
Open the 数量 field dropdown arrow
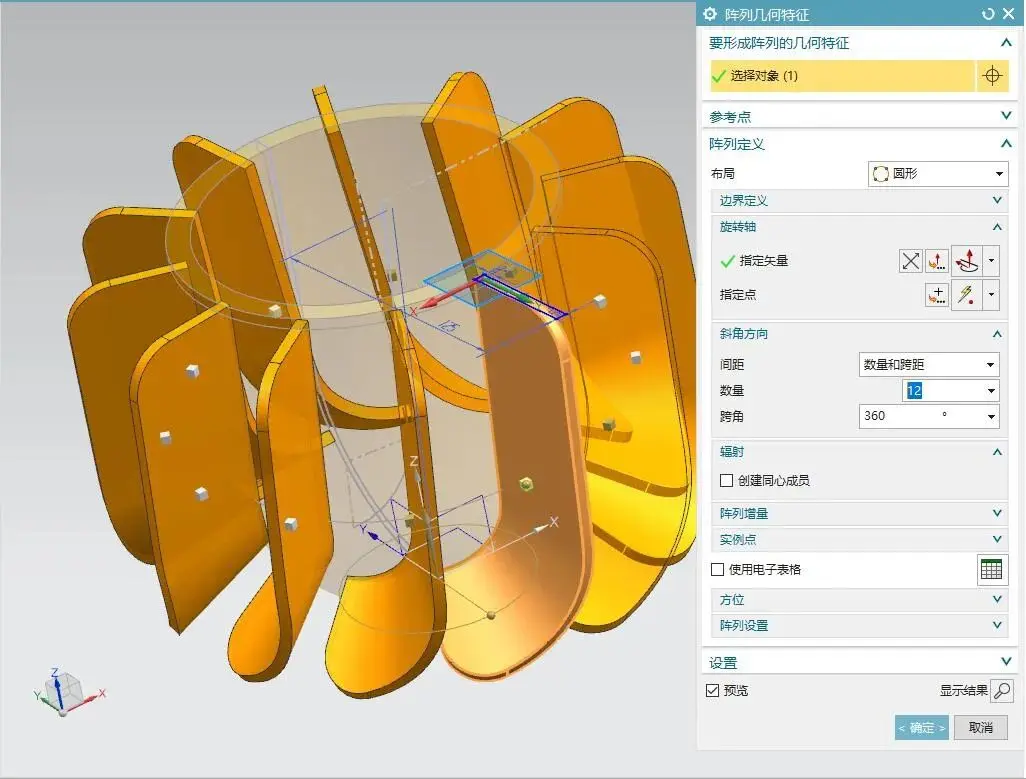click(x=991, y=390)
